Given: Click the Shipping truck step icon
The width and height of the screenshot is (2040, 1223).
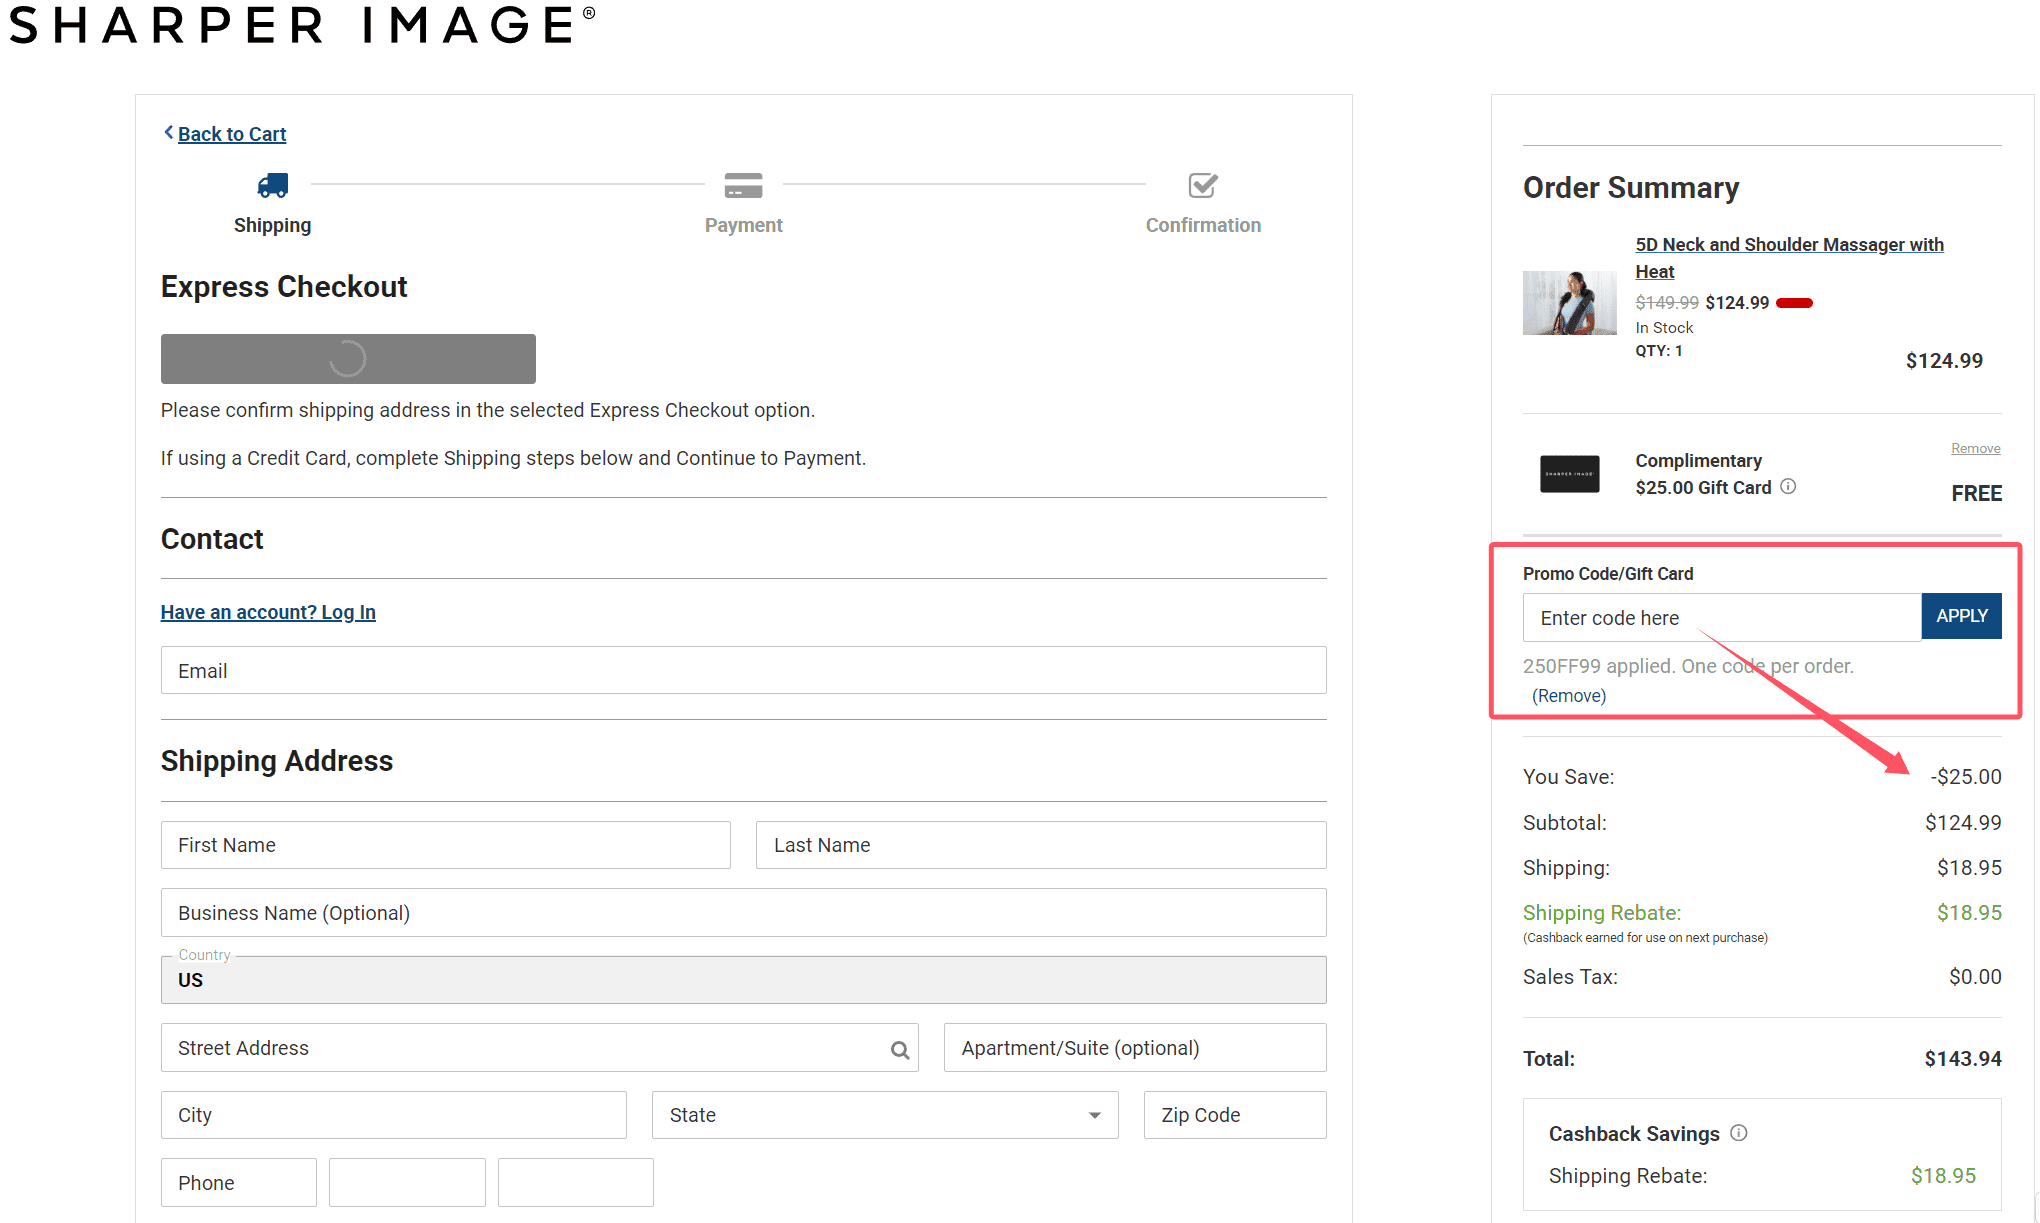Looking at the screenshot, I should [x=272, y=185].
